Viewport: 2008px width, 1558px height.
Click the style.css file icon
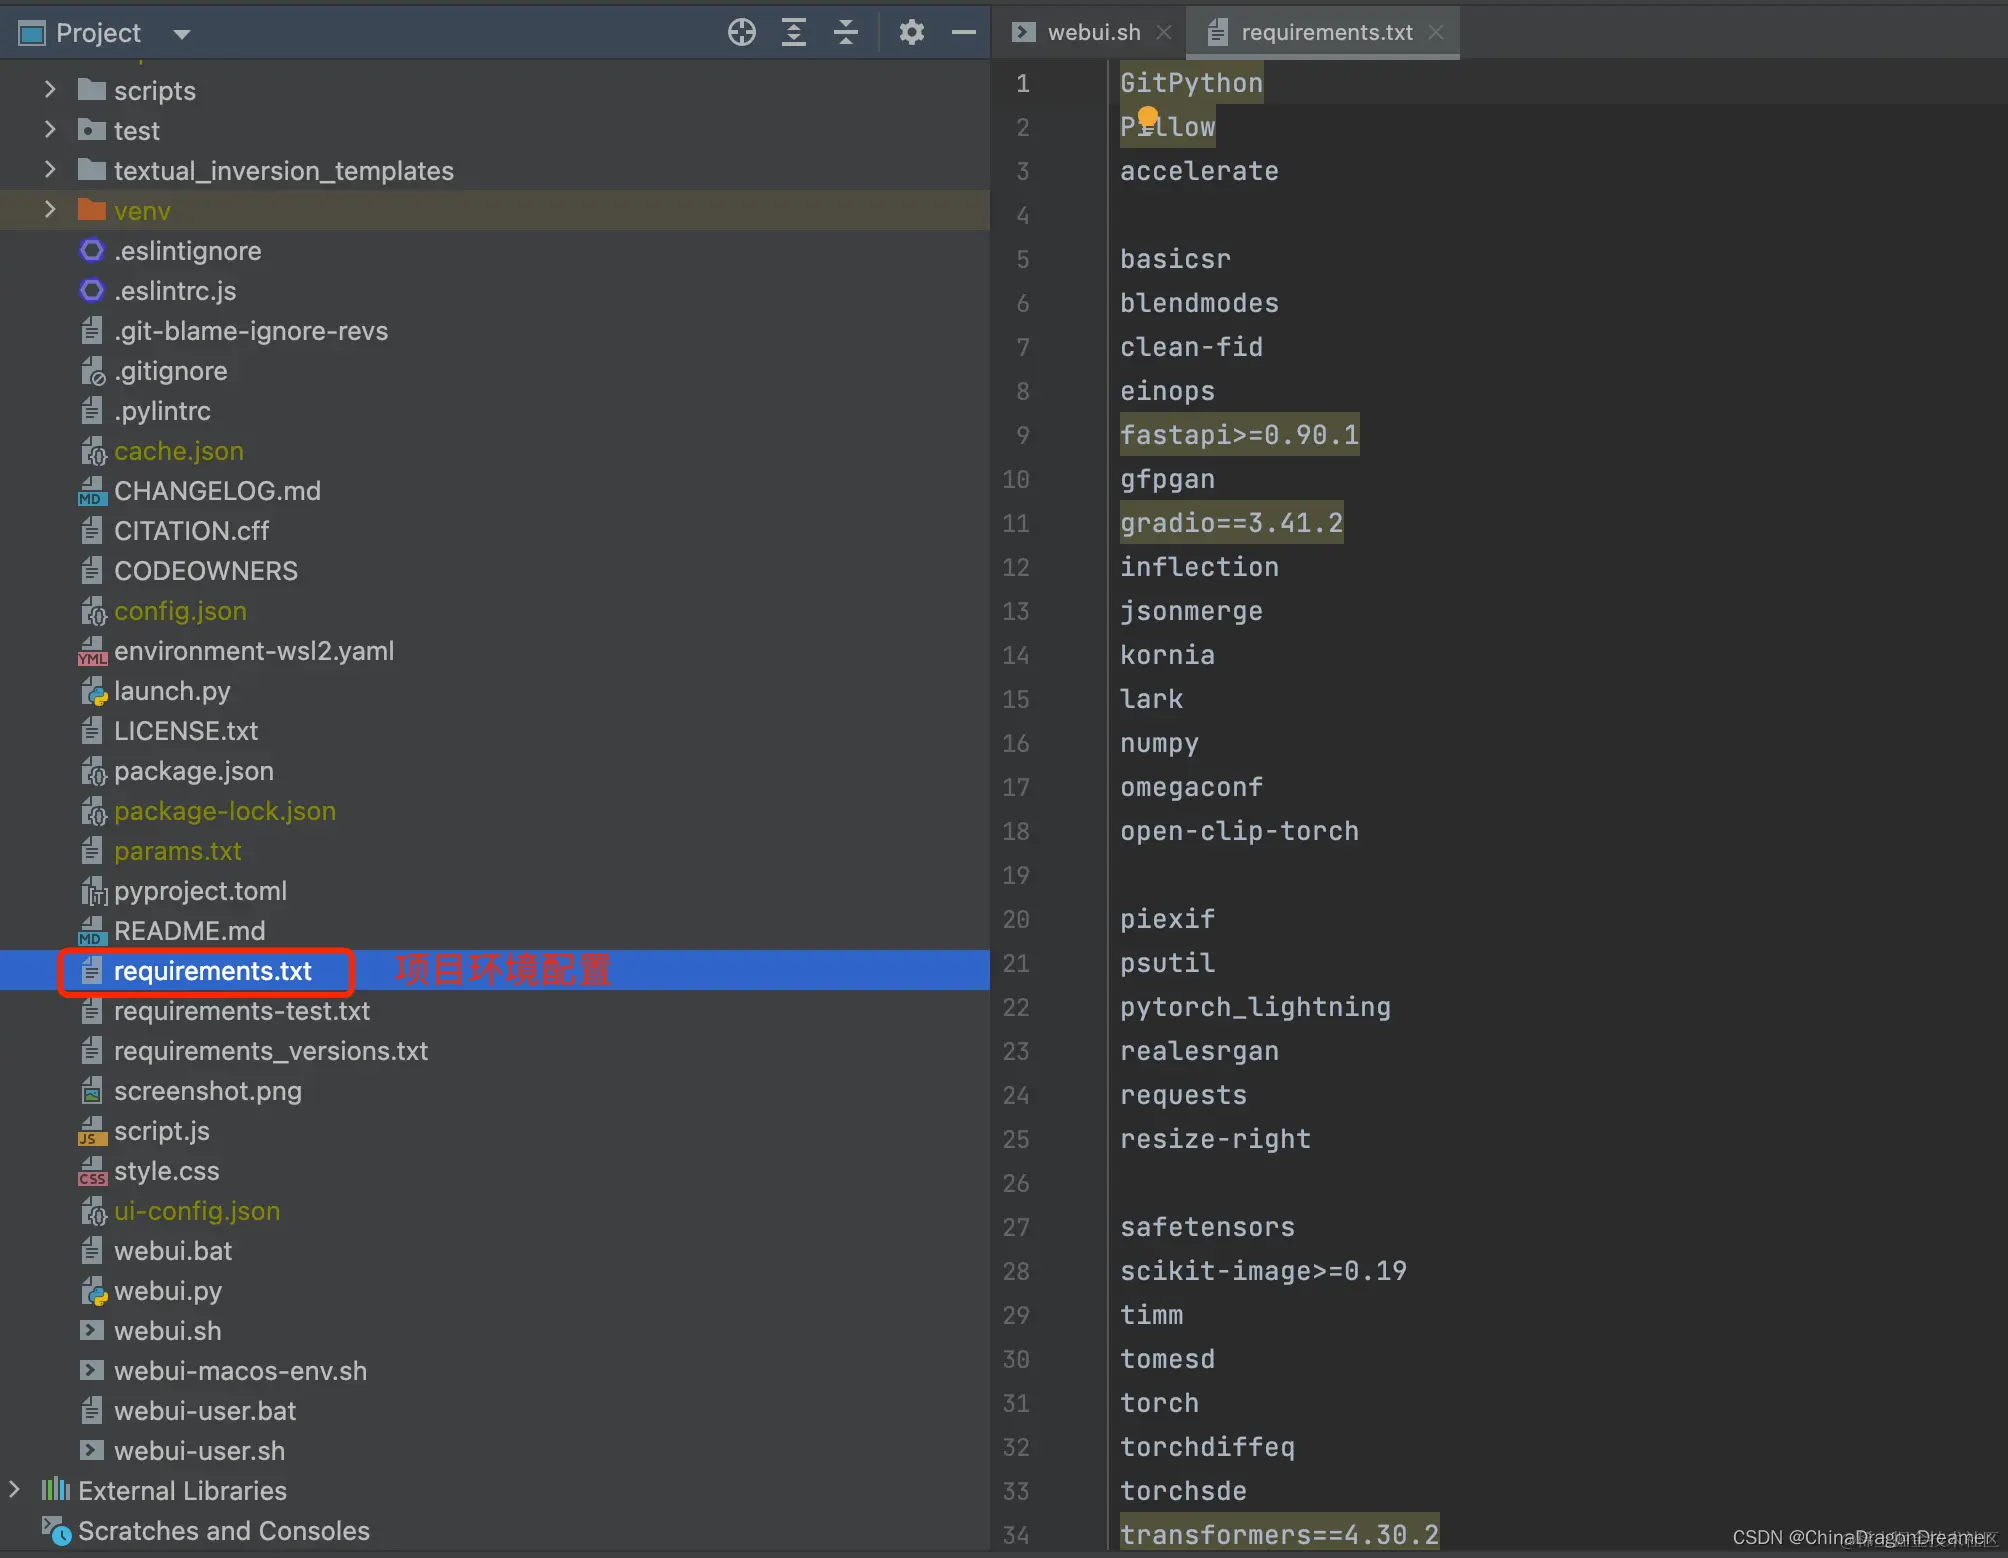(92, 1171)
